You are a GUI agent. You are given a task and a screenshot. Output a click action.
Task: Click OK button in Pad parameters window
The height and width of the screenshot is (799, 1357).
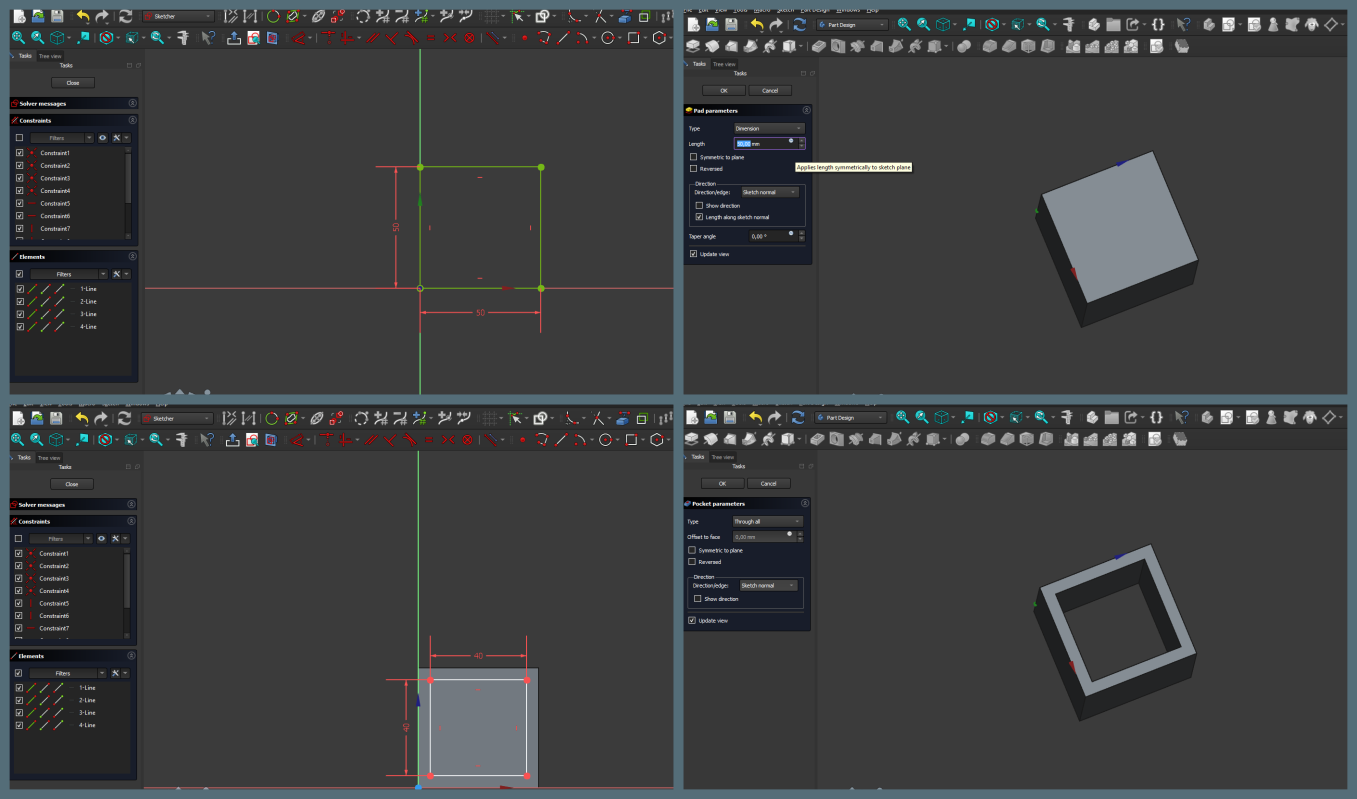pyautogui.click(x=724, y=90)
